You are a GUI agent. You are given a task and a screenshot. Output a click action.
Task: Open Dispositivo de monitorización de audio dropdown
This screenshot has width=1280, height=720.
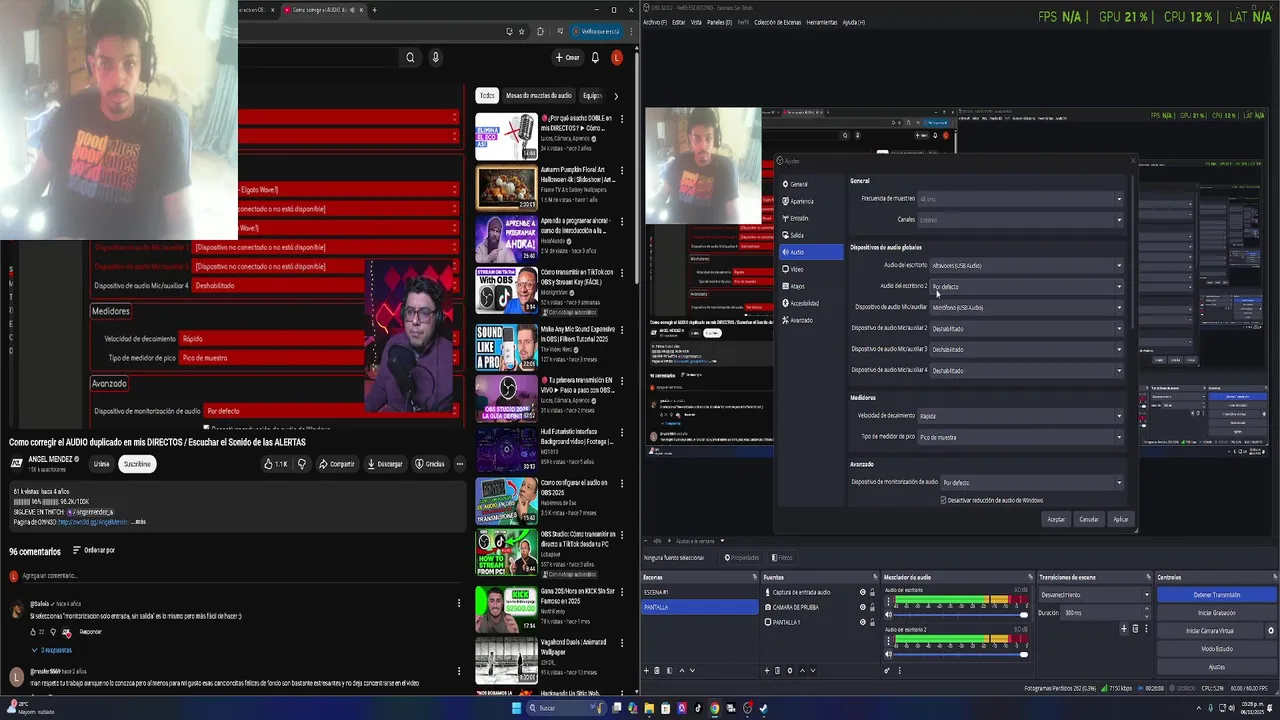tap(1033, 483)
